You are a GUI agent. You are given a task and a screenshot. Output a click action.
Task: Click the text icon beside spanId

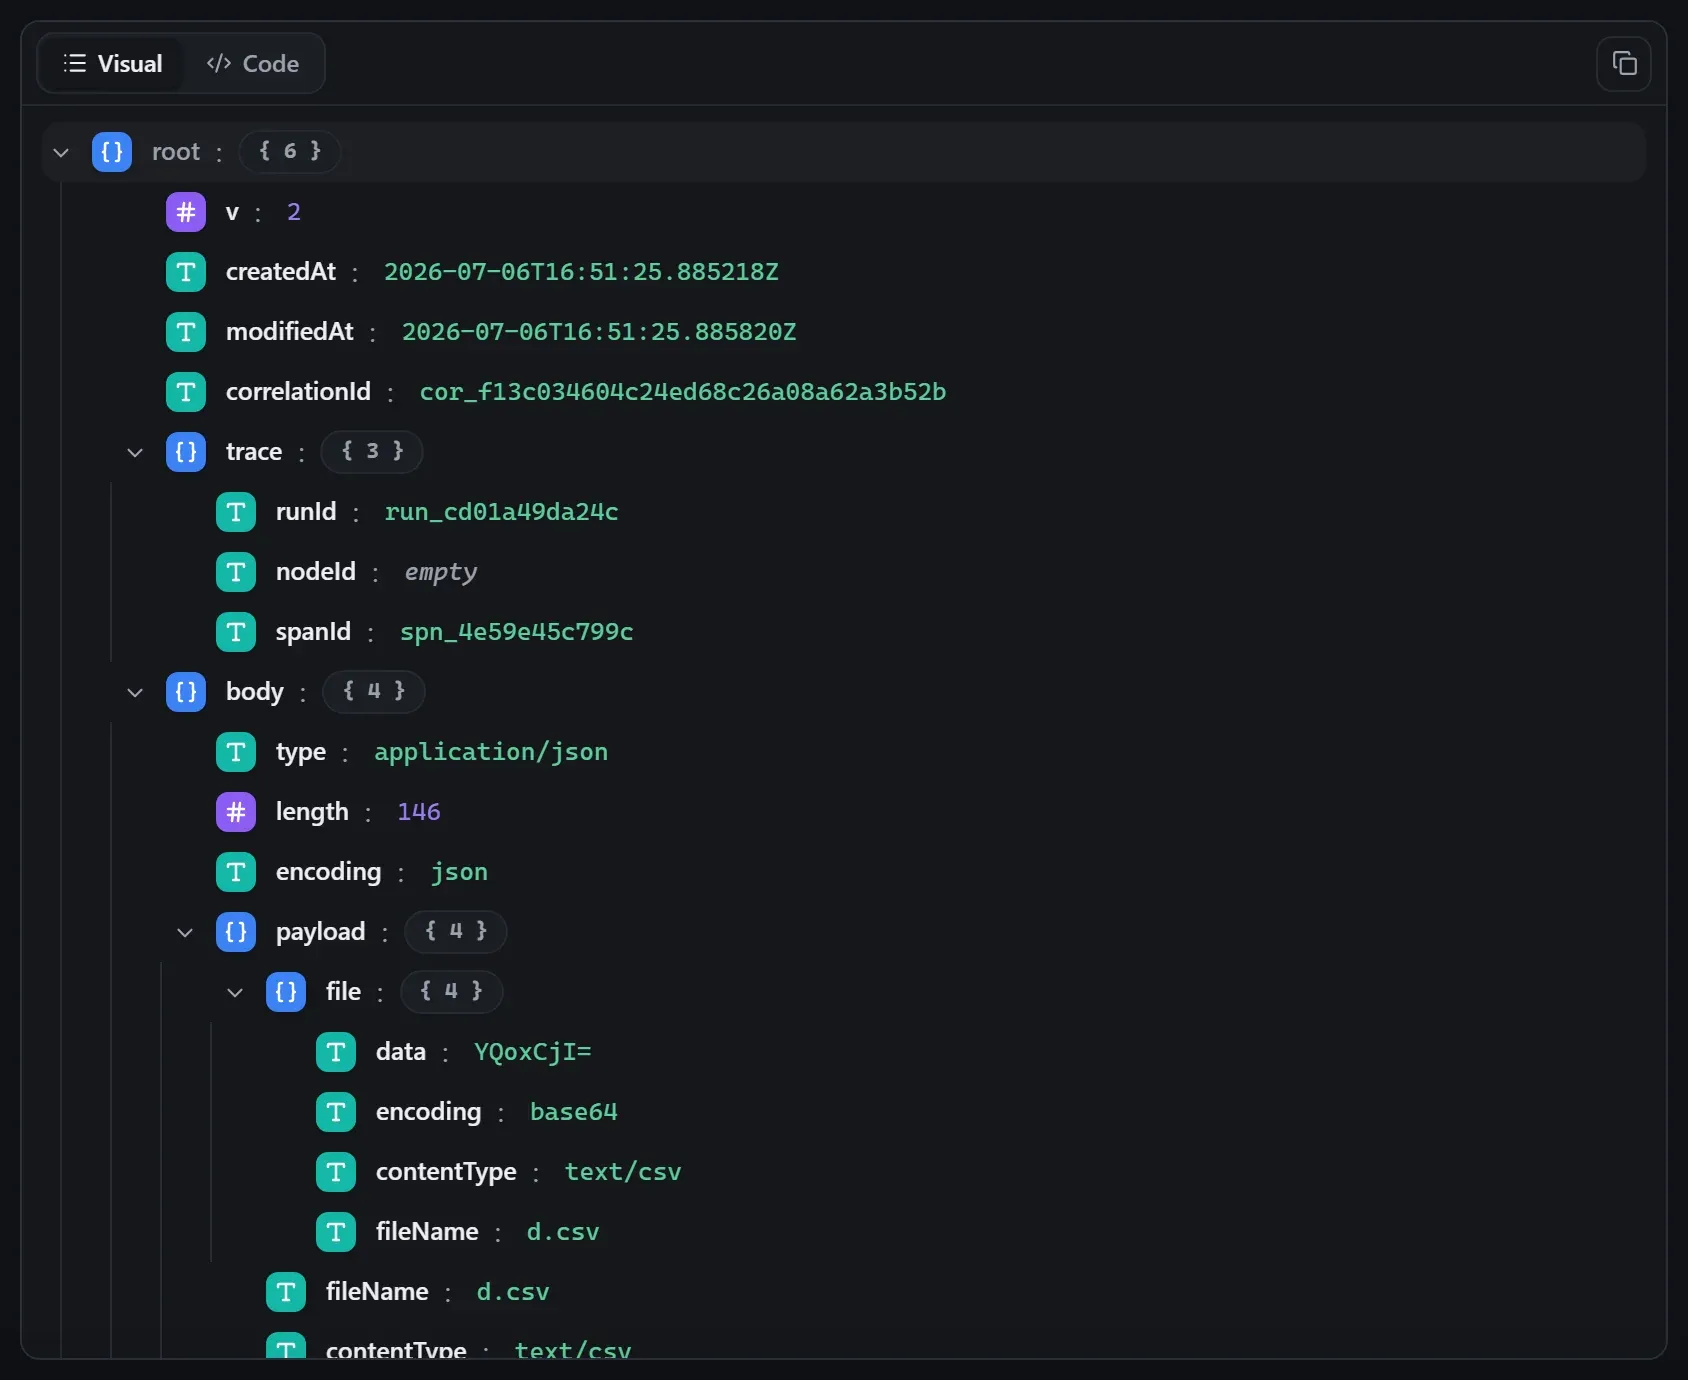coord(236,632)
